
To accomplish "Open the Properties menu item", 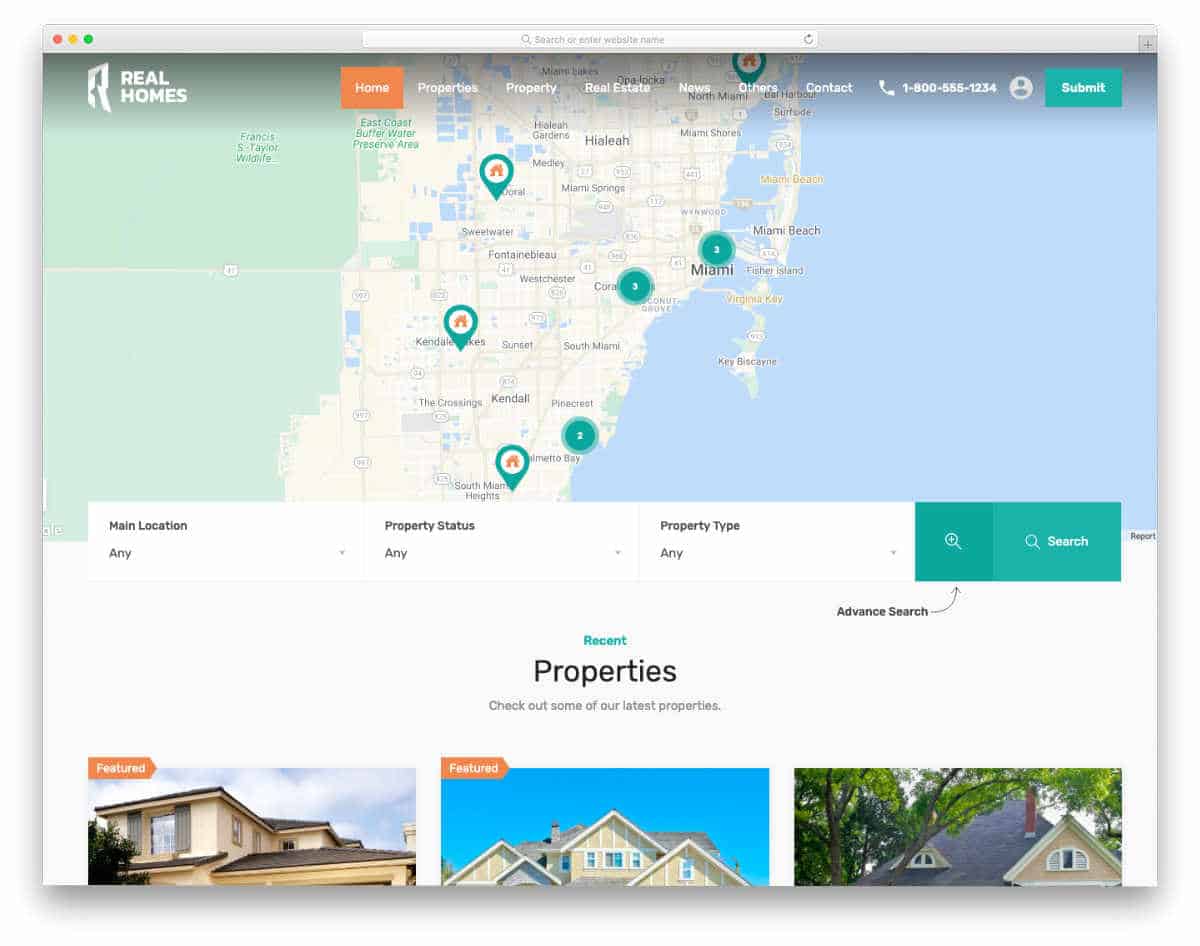I will pyautogui.click(x=447, y=88).
